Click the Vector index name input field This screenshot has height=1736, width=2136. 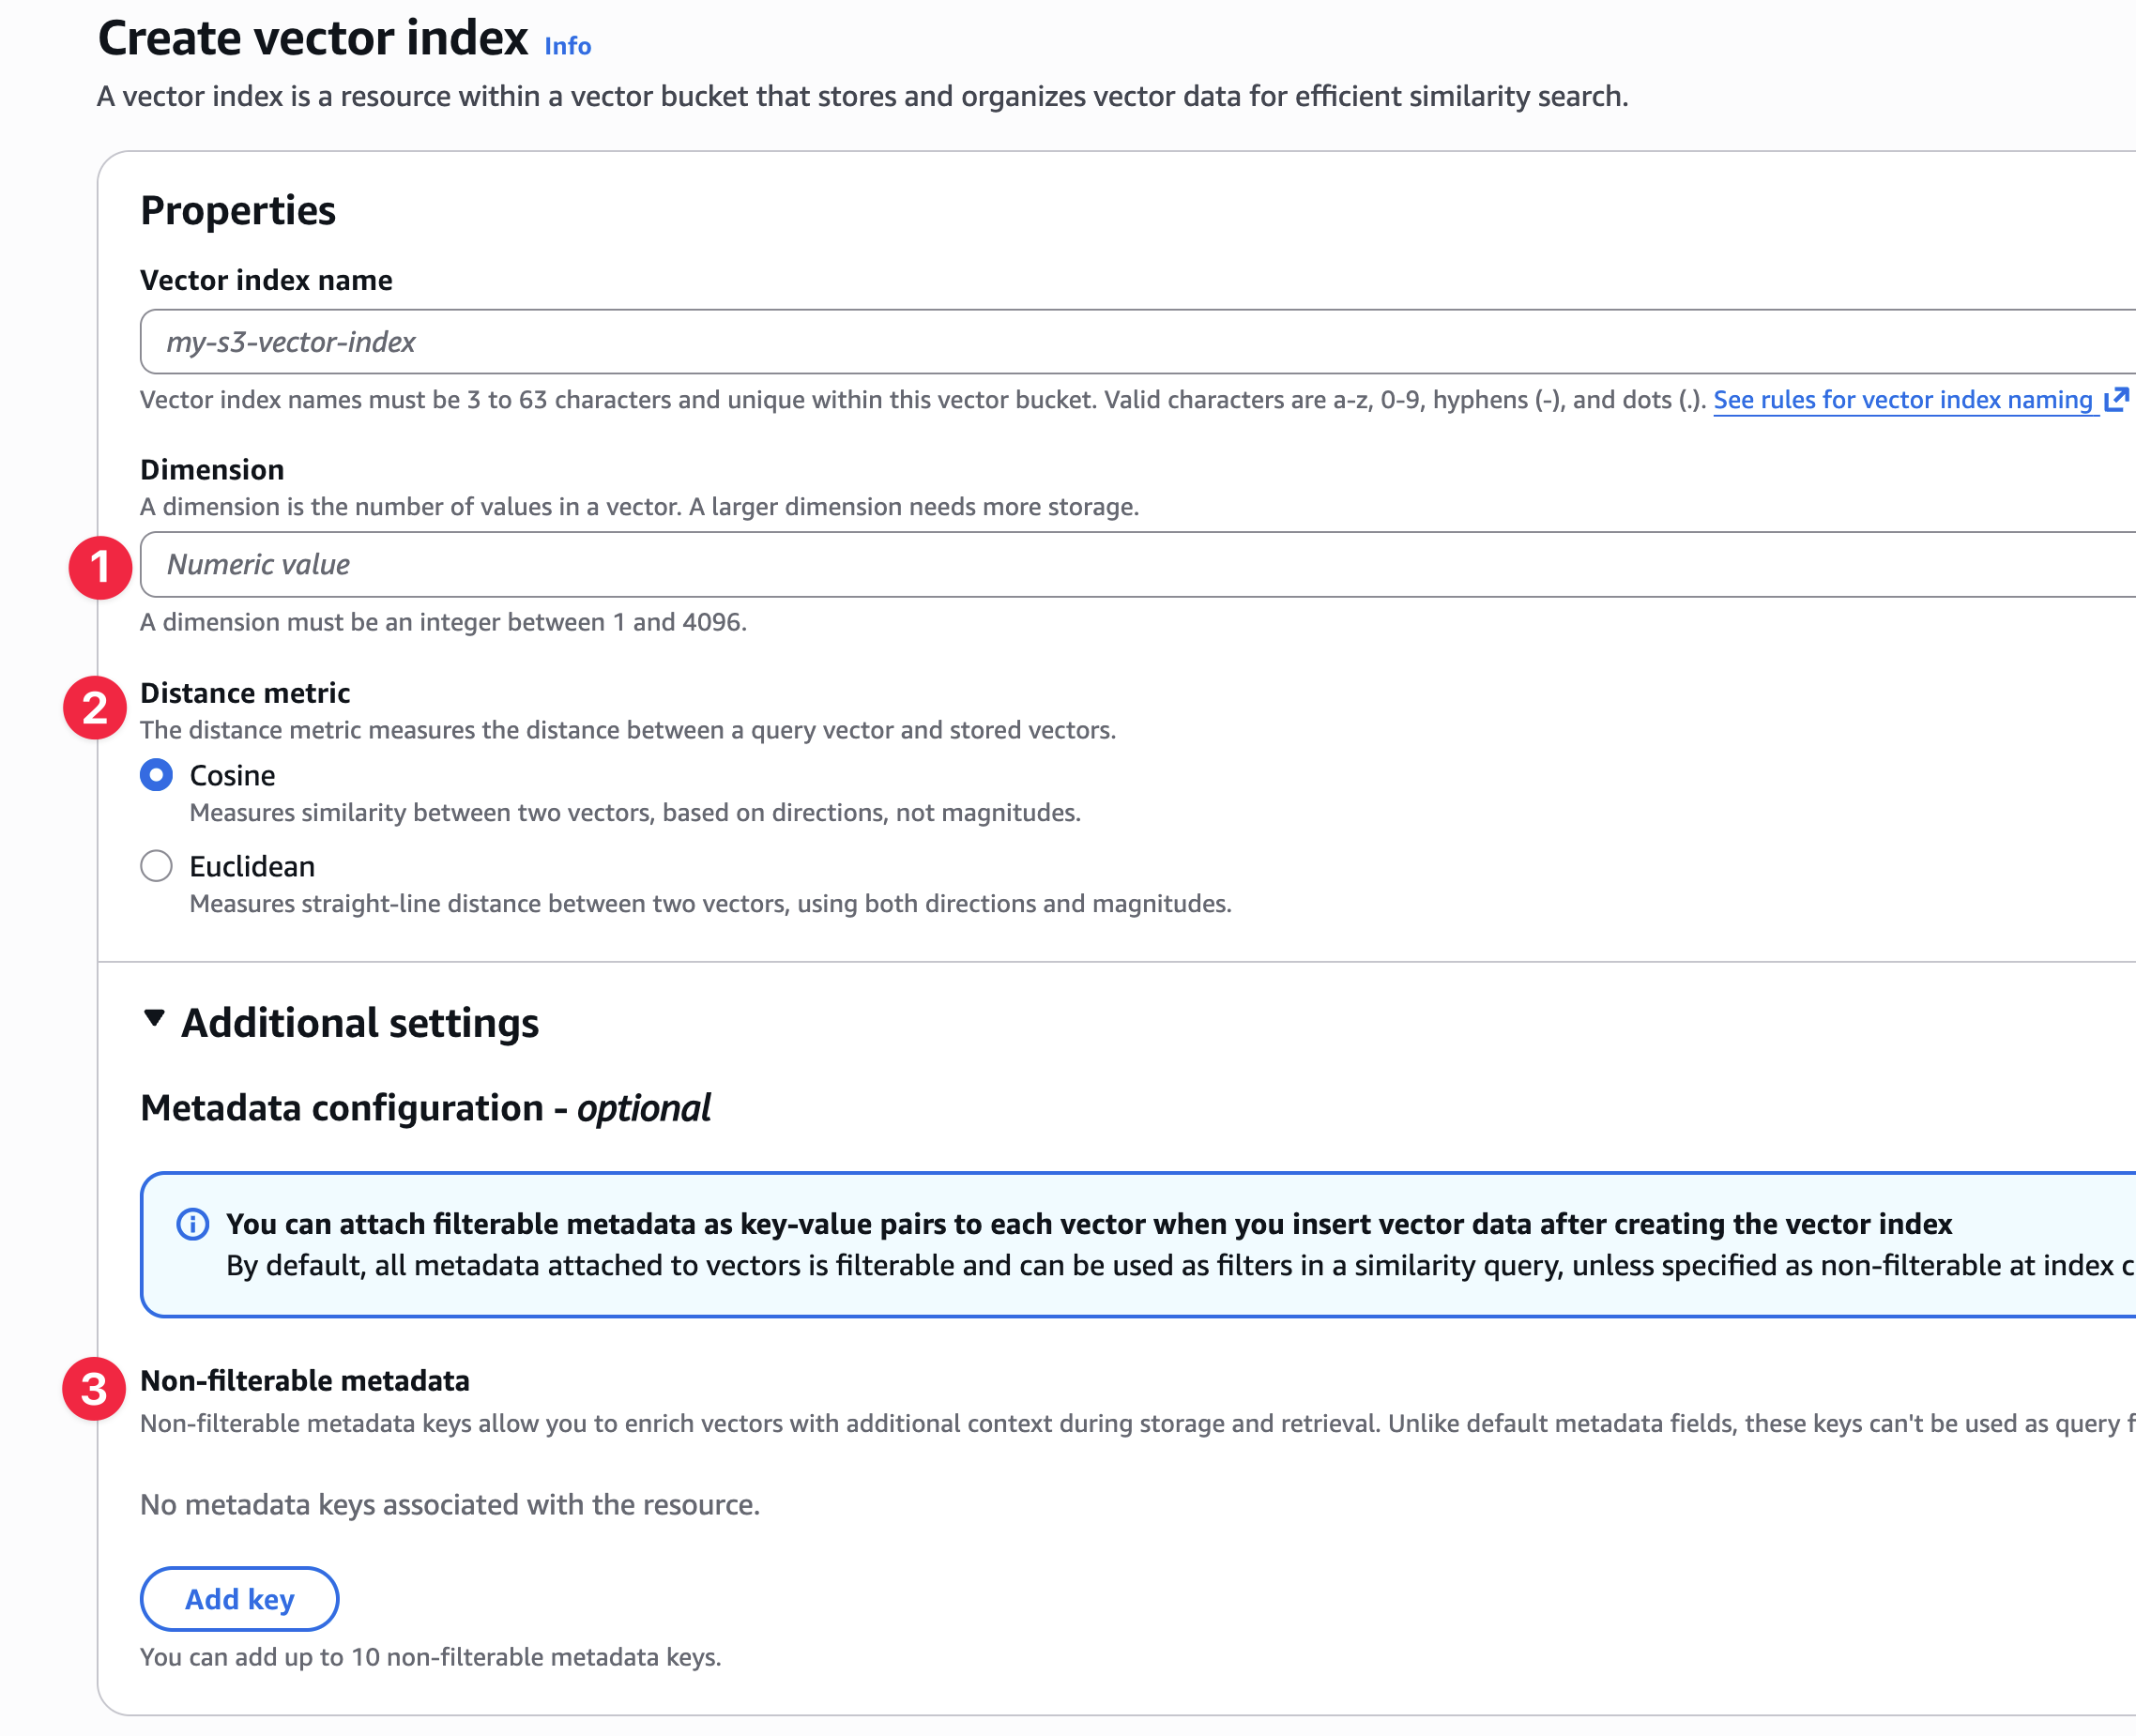tap(1138, 342)
